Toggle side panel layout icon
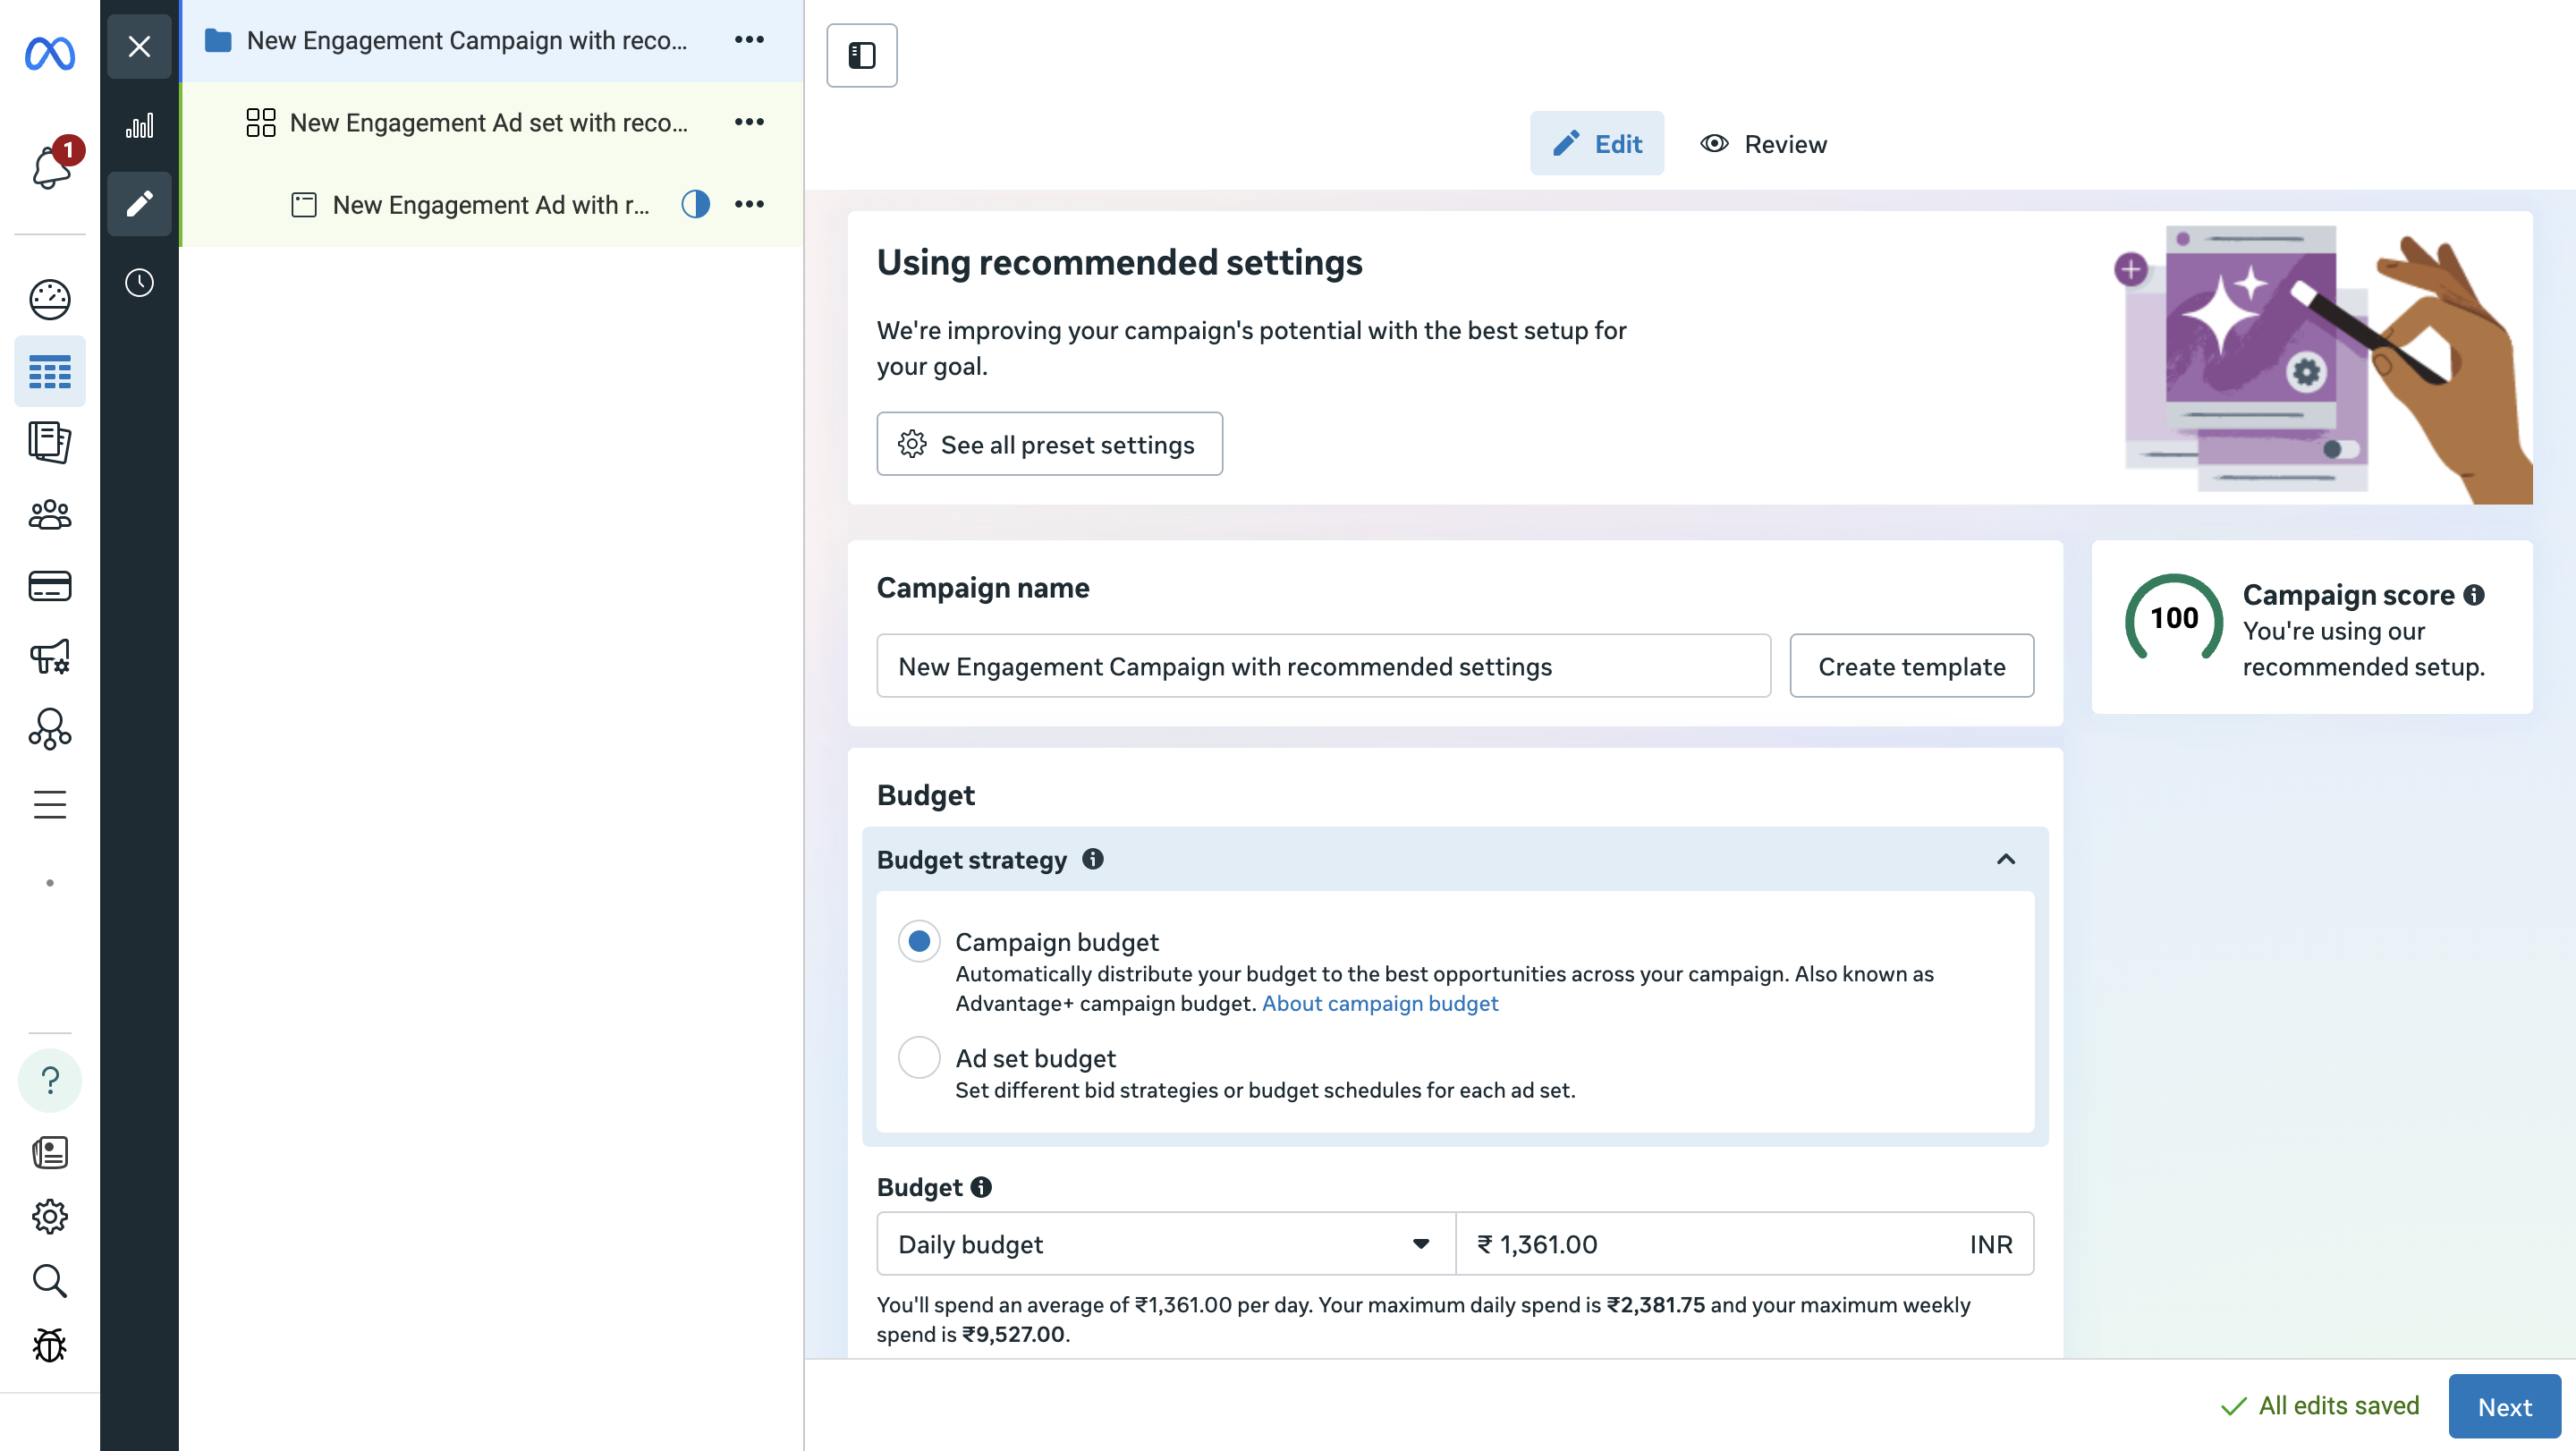The height and width of the screenshot is (1451, 2576). coord(861,56)
